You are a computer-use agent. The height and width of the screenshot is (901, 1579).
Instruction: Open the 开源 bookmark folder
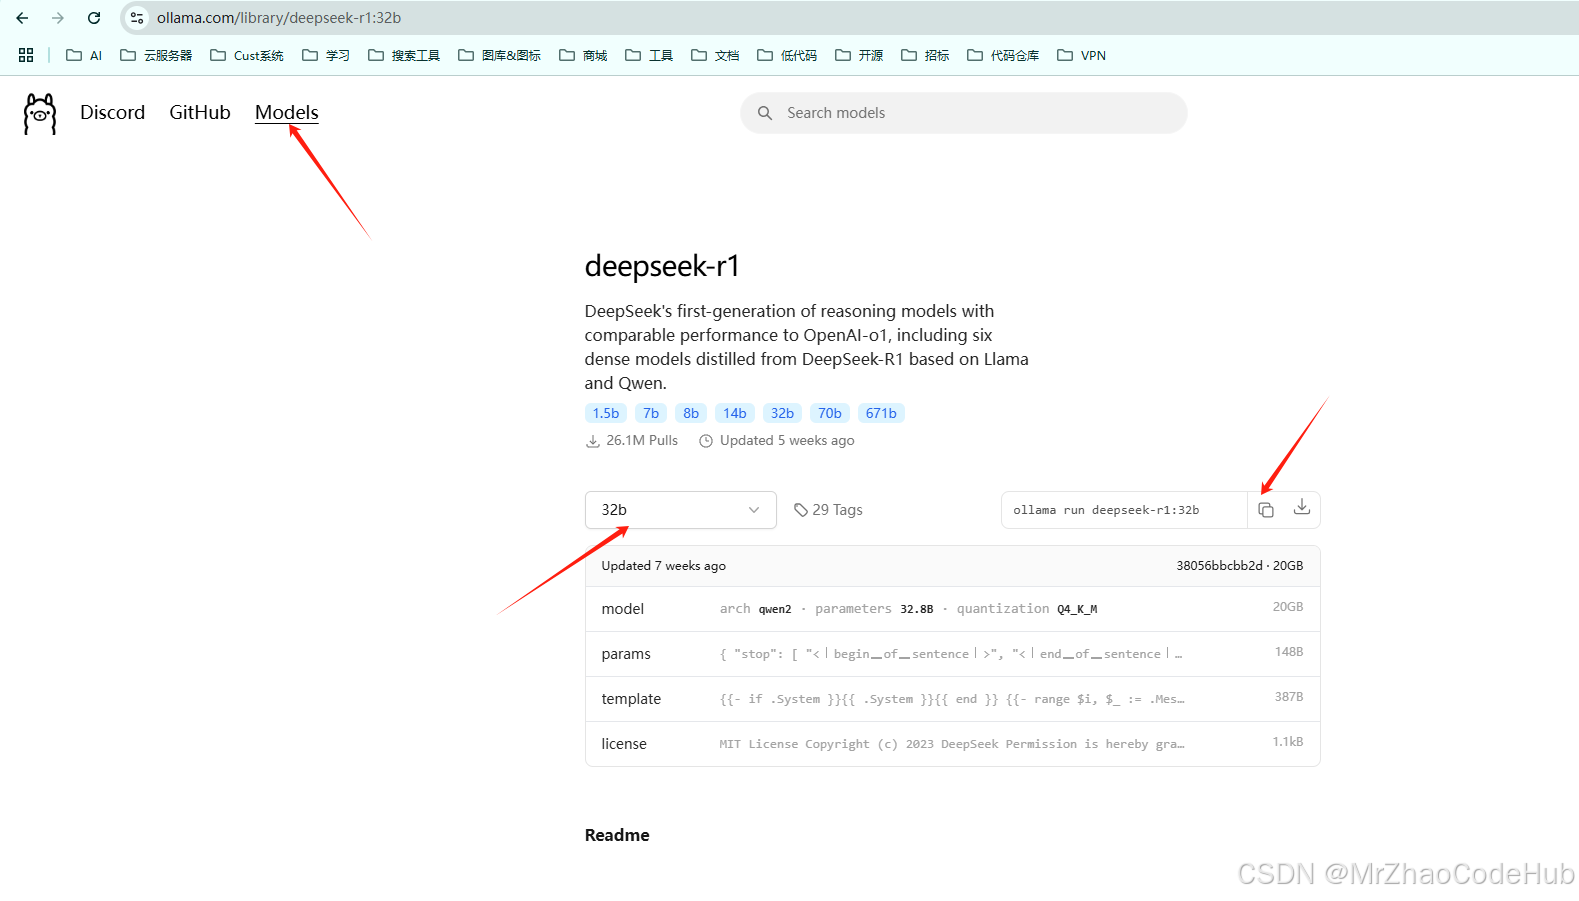pos(859,55)
